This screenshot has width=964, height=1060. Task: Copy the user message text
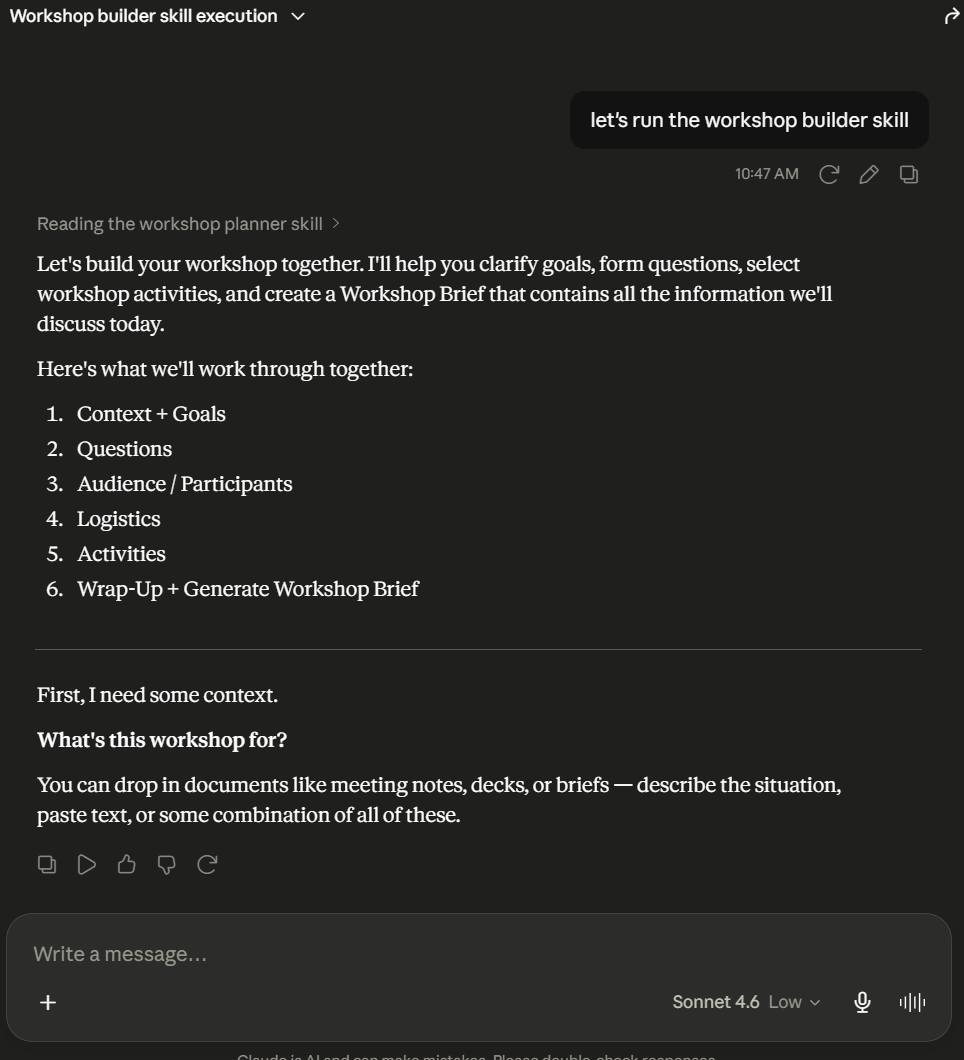pyautogui.click(x=909, y=174)
